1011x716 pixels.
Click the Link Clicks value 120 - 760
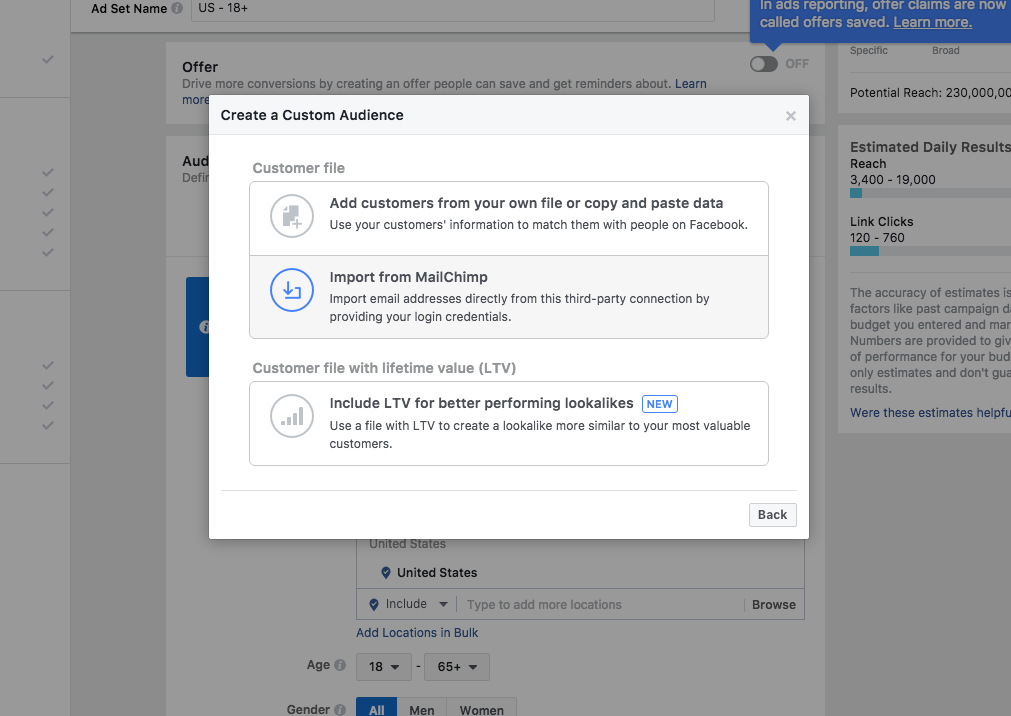(x=877, y=238)
